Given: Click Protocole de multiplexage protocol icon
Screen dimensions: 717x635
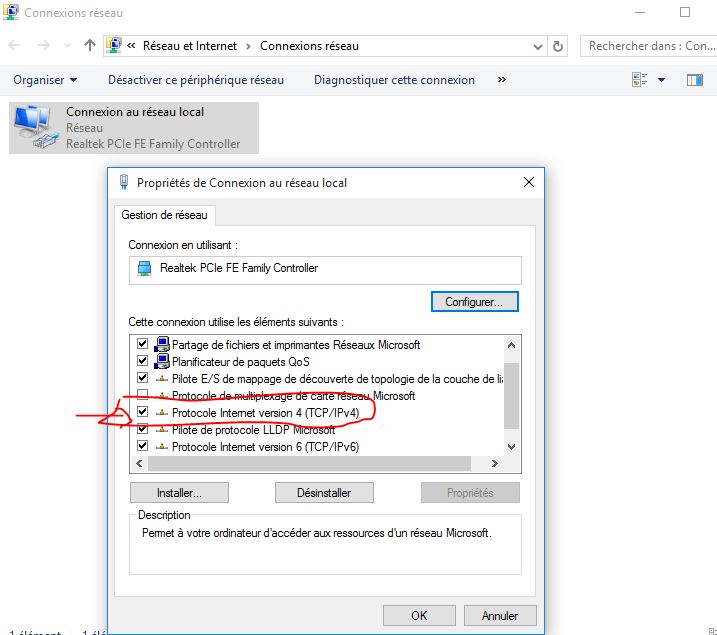Looking at the screenshot, I should coord(161,395).
